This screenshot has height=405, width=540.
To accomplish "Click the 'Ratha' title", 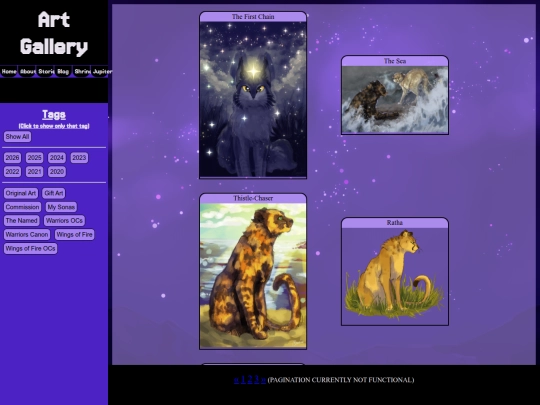I will [395, 222].
